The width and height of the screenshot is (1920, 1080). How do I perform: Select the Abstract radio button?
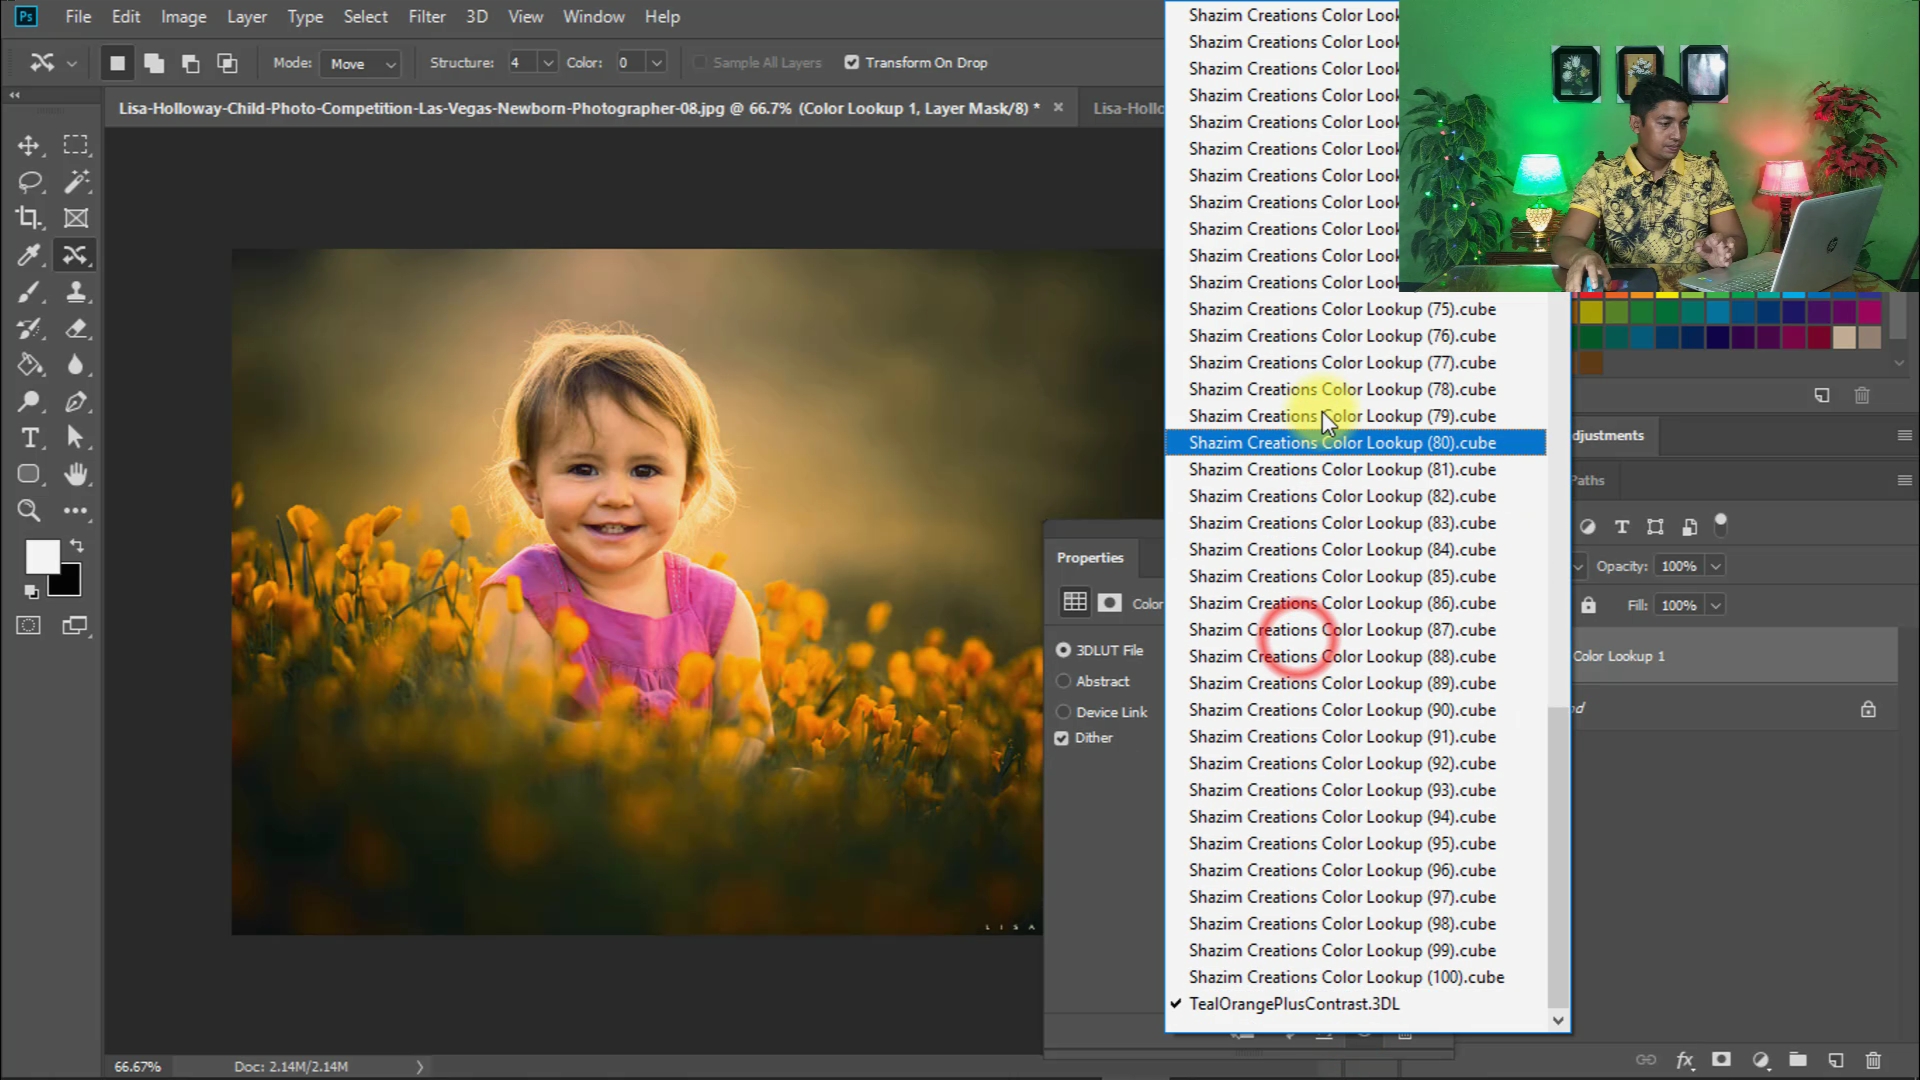coord(1063,681)
